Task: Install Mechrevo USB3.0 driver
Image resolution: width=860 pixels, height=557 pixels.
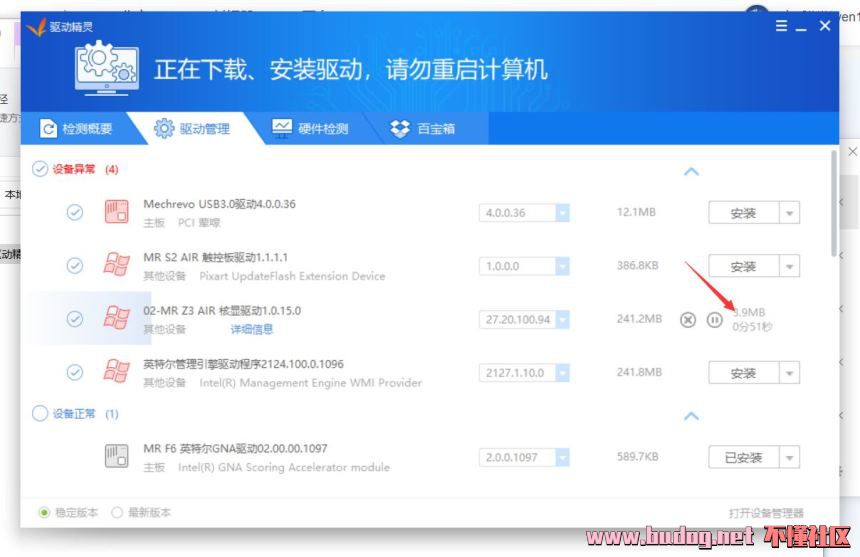Action: (744, 213)
